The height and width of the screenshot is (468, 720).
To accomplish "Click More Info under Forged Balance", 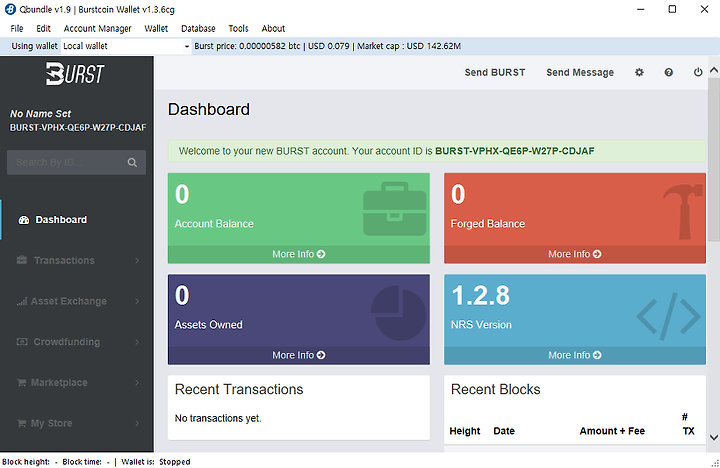I will tap(574, 254).
